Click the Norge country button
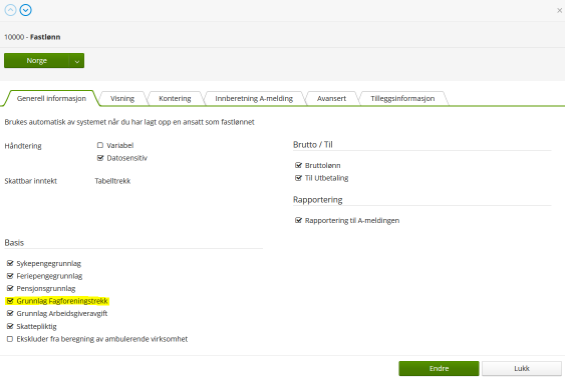Screen dimensions: 565x382 point(36,61)
